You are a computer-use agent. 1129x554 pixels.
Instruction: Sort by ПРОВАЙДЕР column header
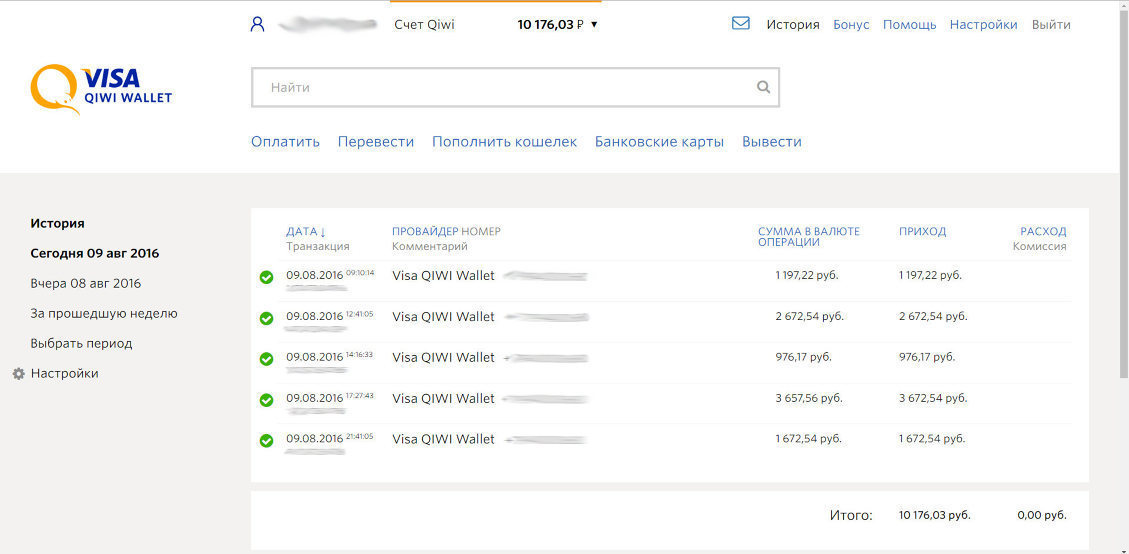click(425, 231)
